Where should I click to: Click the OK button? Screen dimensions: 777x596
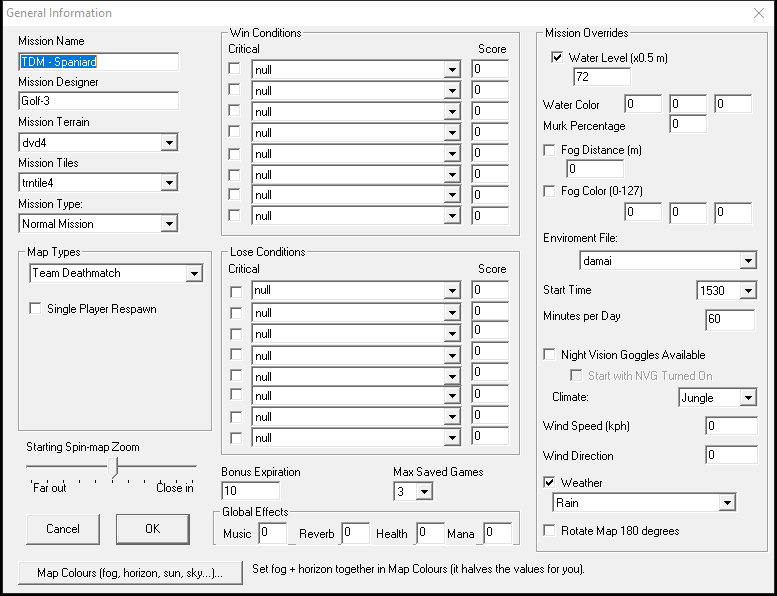153,529
